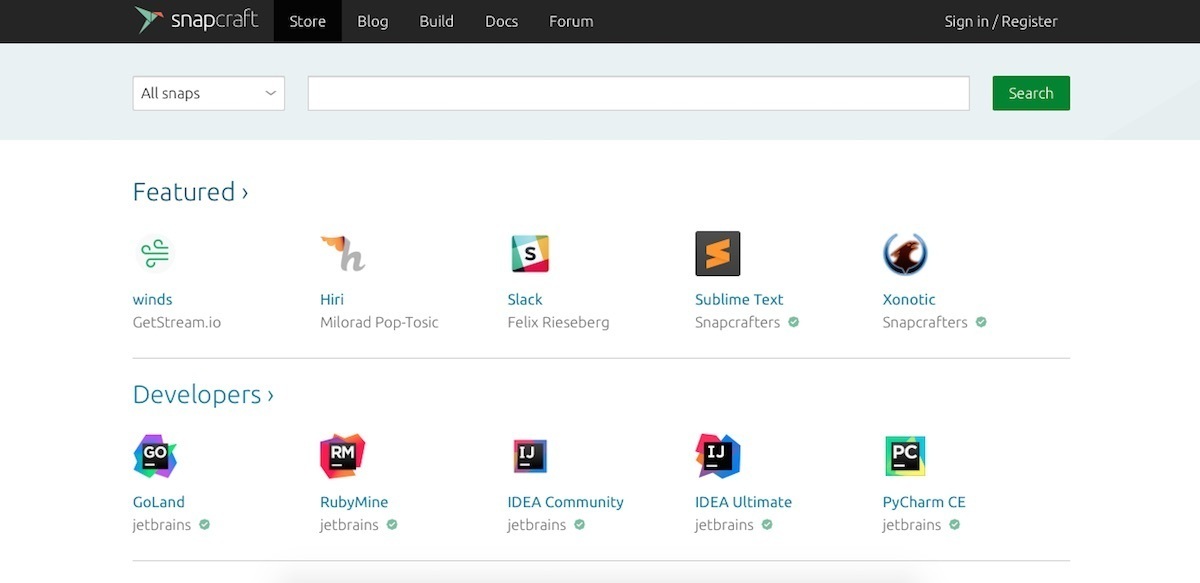
Task: Click verified badge under IDEA Ultimate jetbrains
Action: tap(767, 524)
